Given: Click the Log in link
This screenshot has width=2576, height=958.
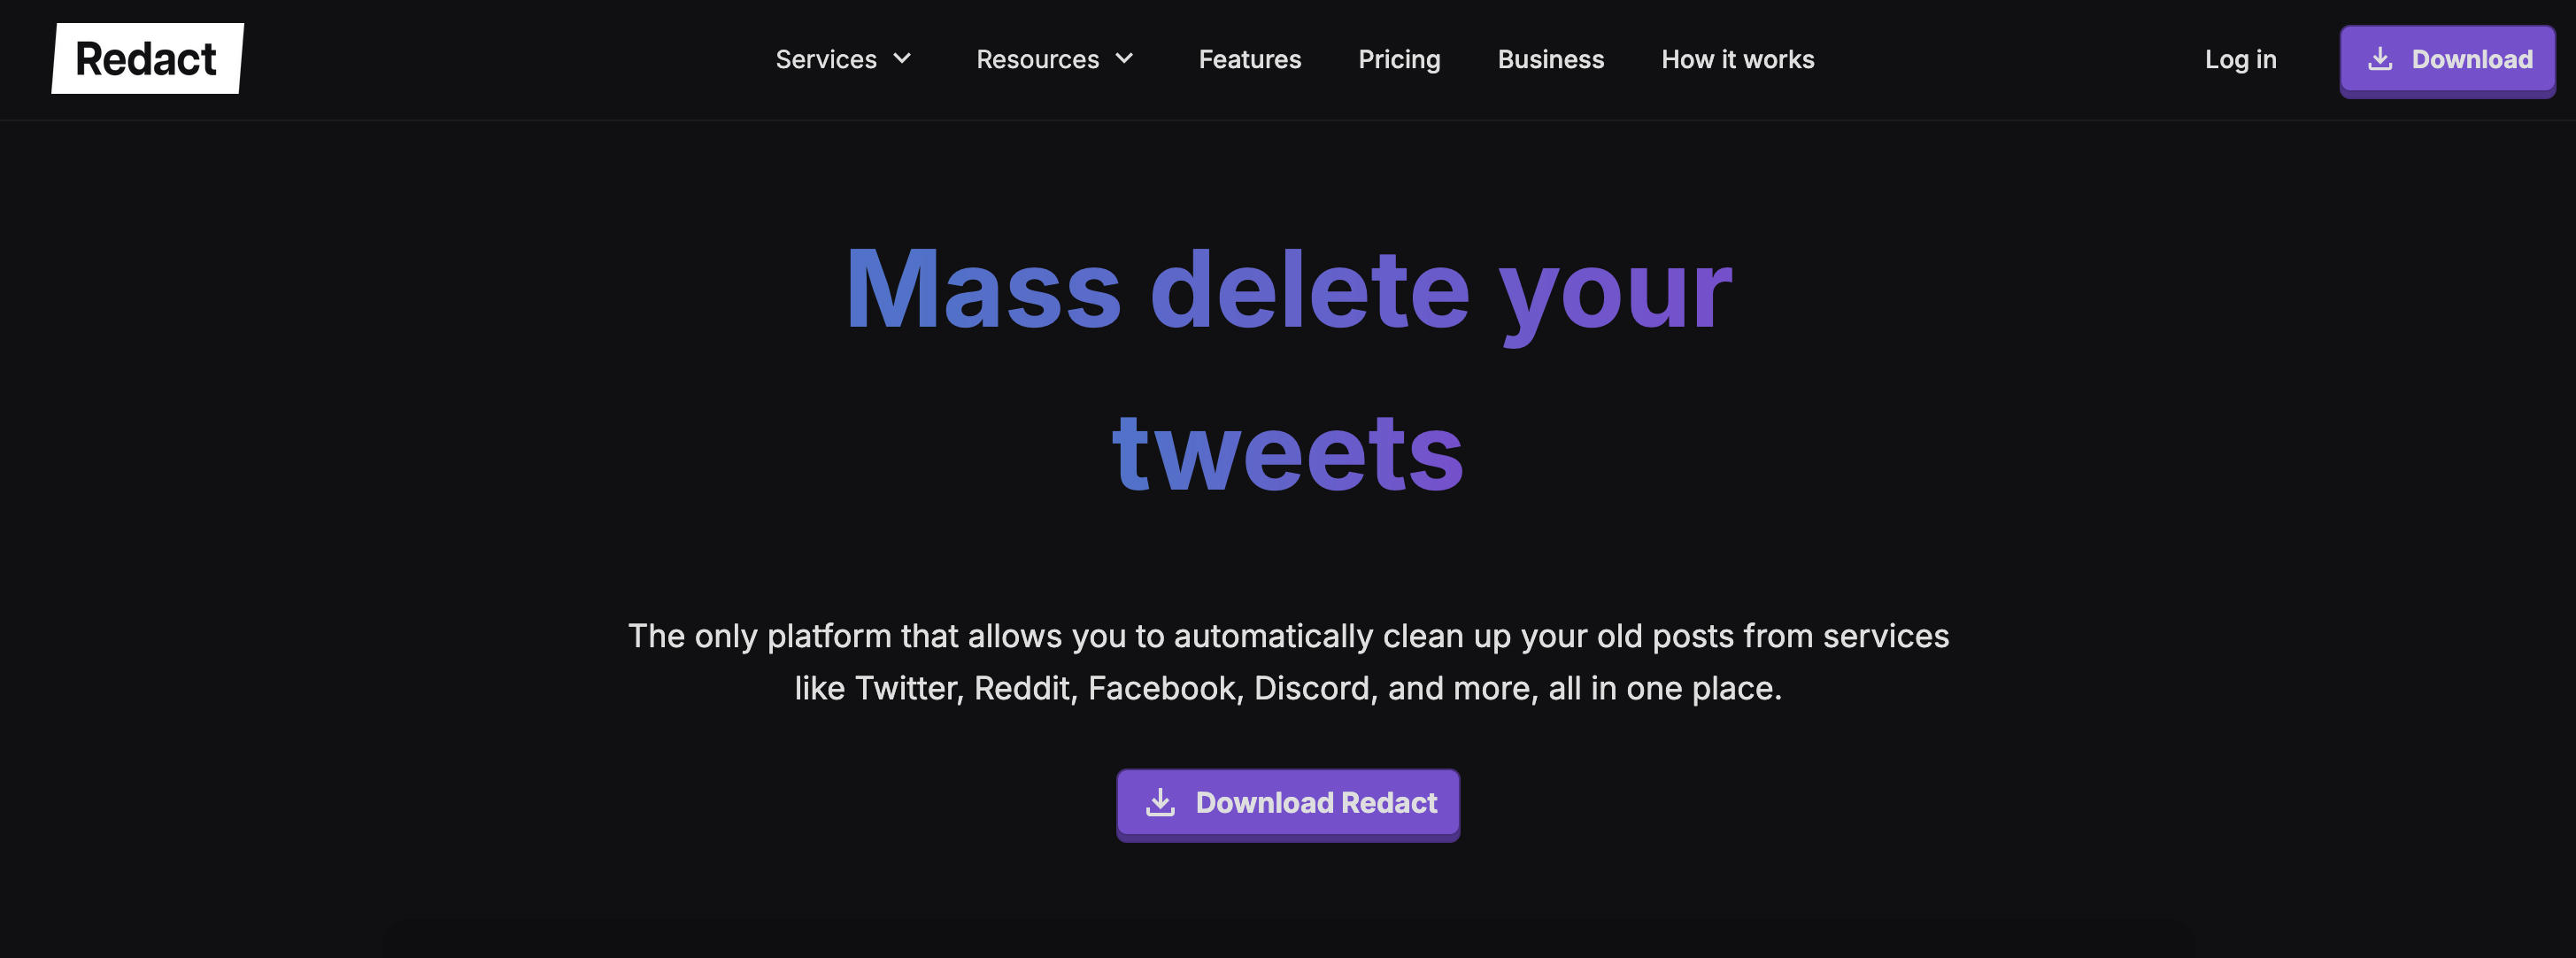Looking at the screenshot, I should click(x=2240, y=60).
